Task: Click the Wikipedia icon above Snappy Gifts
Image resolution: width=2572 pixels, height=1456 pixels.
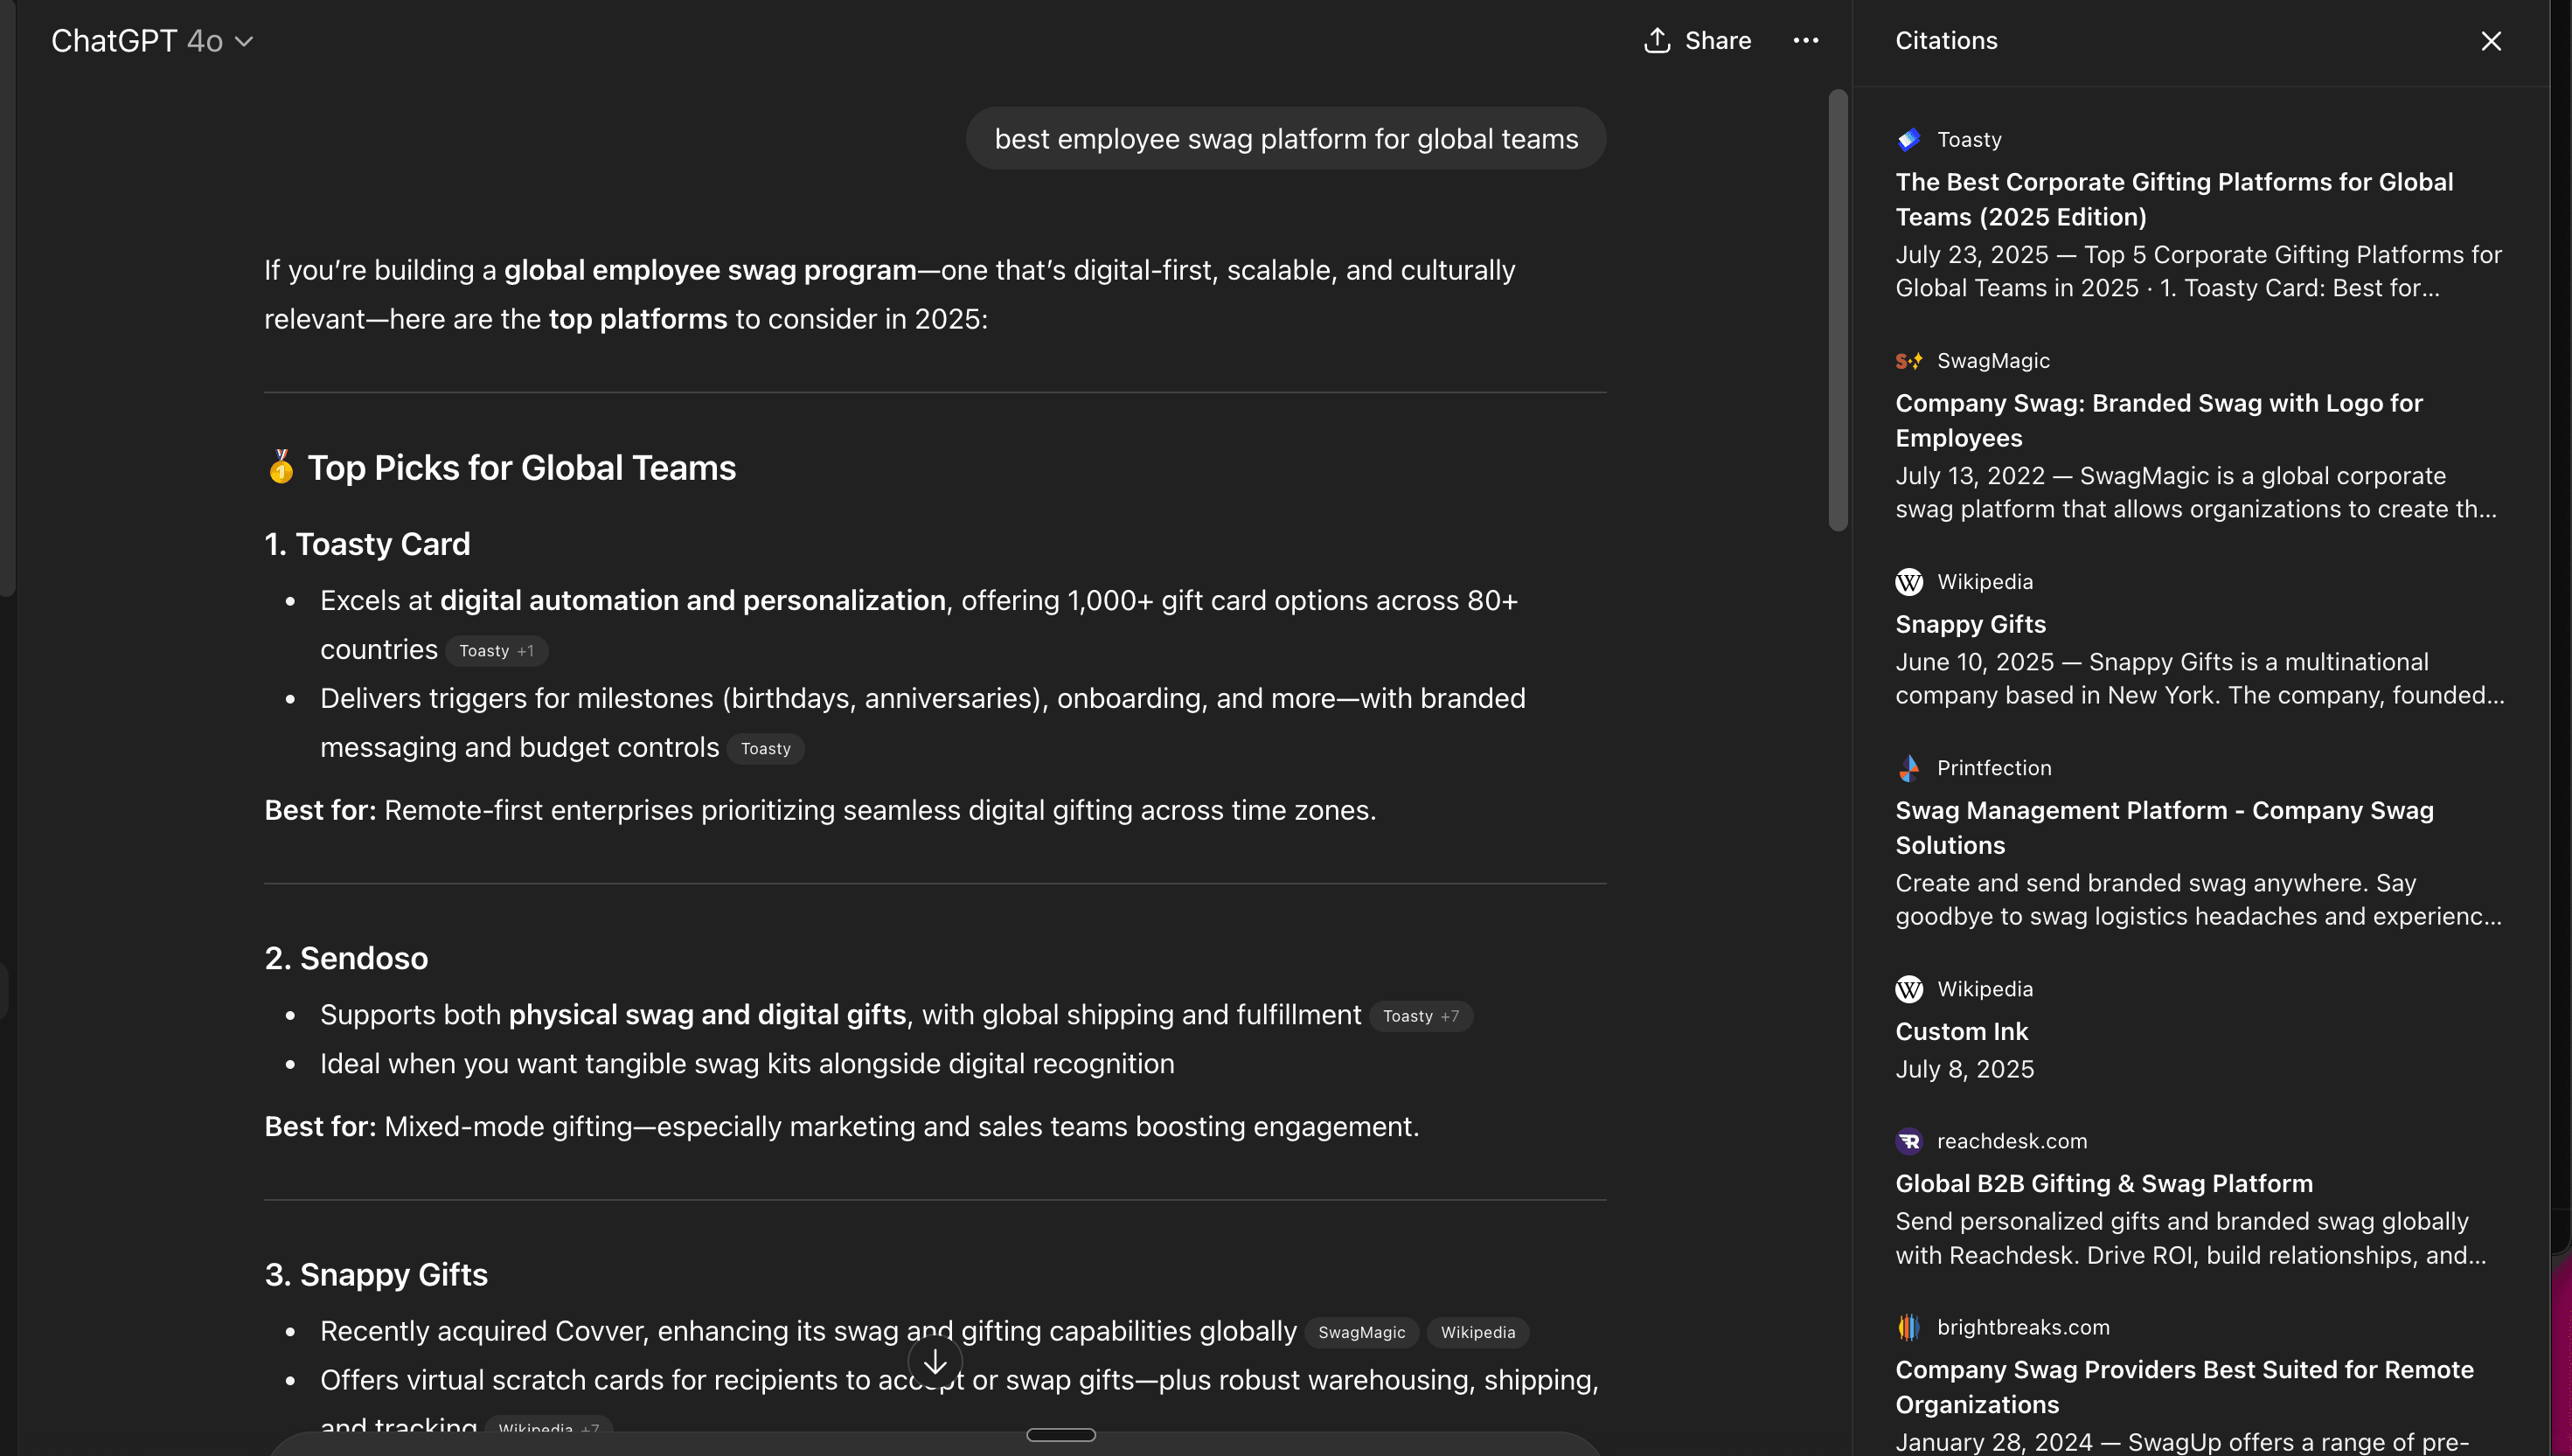Action: coord(1909,581)
